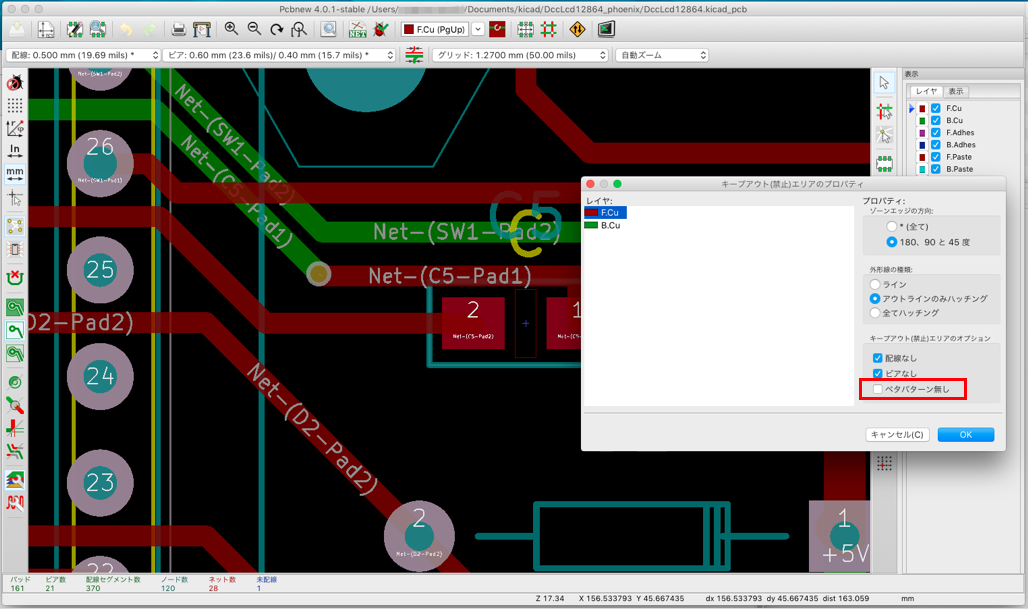The width and height of the screenshot is (1028, 609).
Task: Open the 自動ズーム zoom dropdown
Action: (662, 55)
